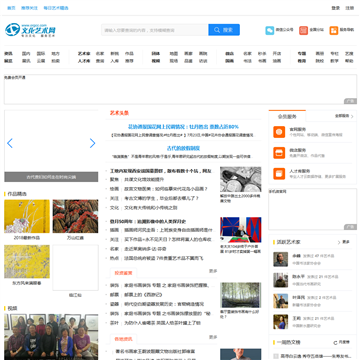Image resolution: width=360 pixels, height=360 pixels.
Task: Open headline about coins found at construction site
Action: coord(161,171)
